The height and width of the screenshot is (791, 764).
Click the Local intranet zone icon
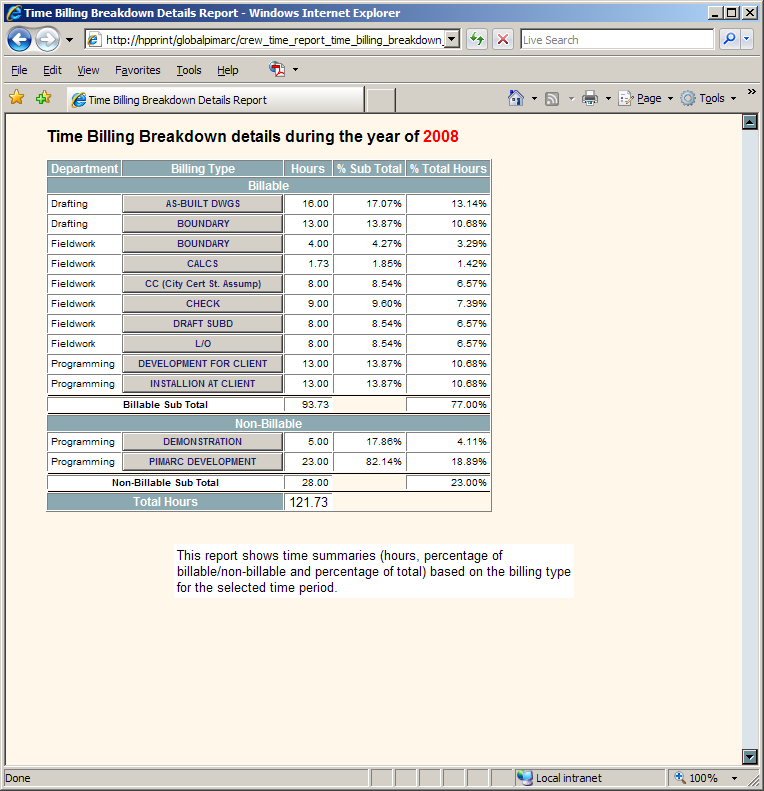525,778
